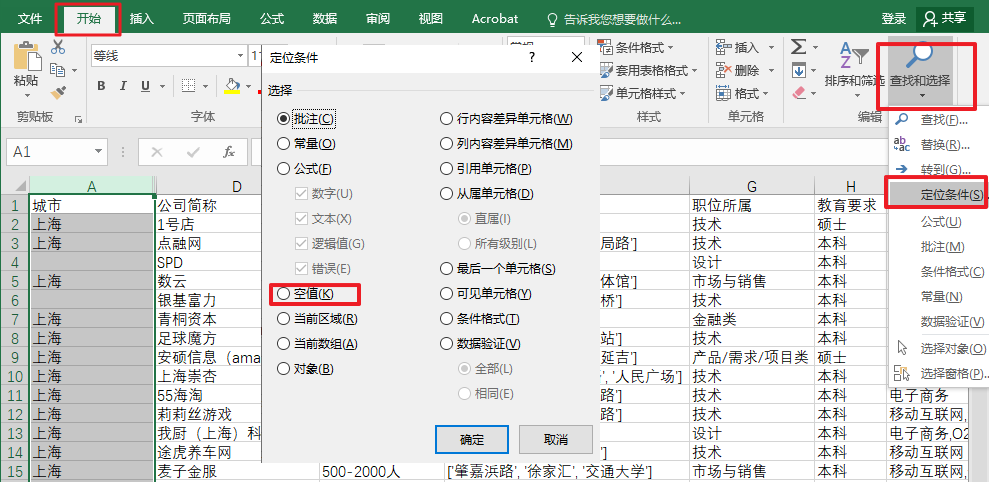This screenshot has width=989, height=482.
Task: Switch to the 公式 ribbon tab
Action: point(272,19)
